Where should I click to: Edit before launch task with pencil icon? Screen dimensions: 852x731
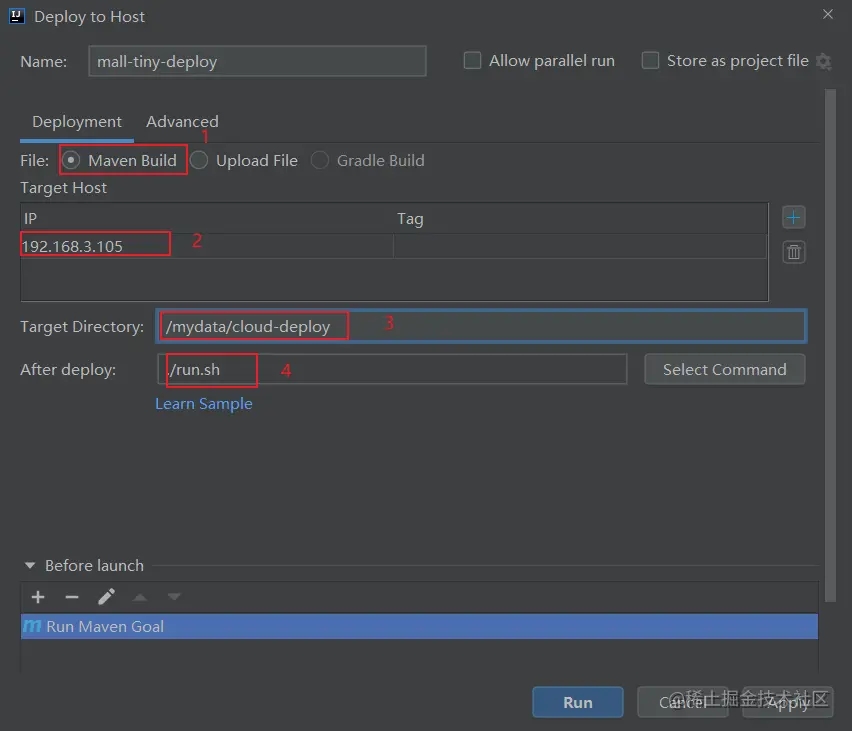tap(106, 597)
